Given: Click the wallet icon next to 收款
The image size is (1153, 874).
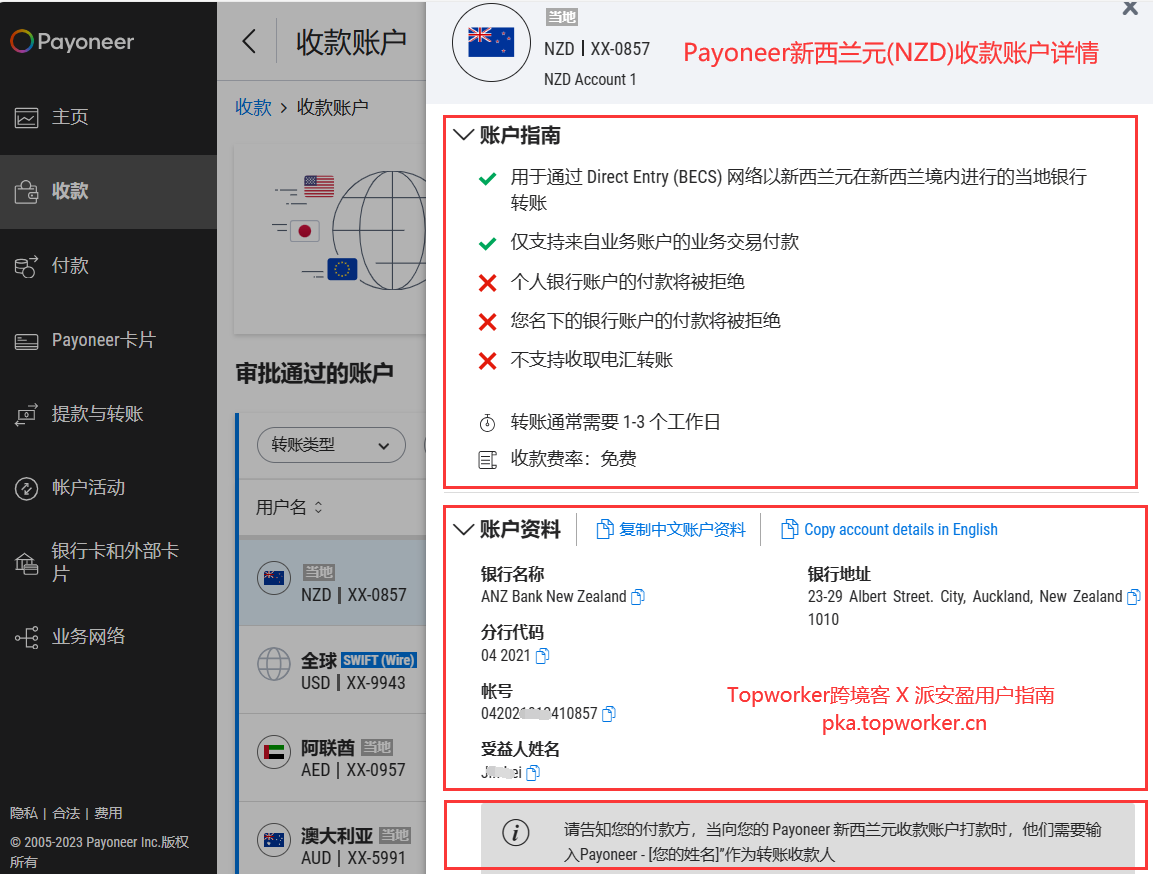Looking at the screenshot, I should pos(26,192).
